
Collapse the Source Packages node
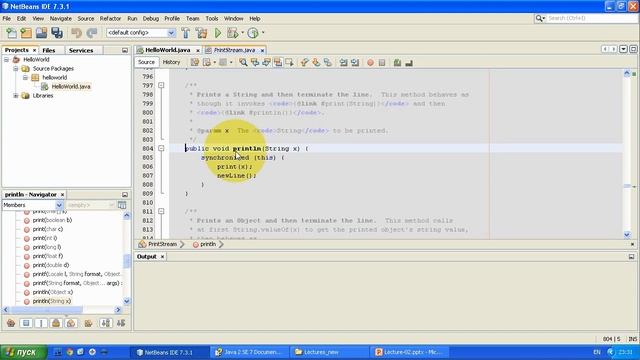[16, 69]
